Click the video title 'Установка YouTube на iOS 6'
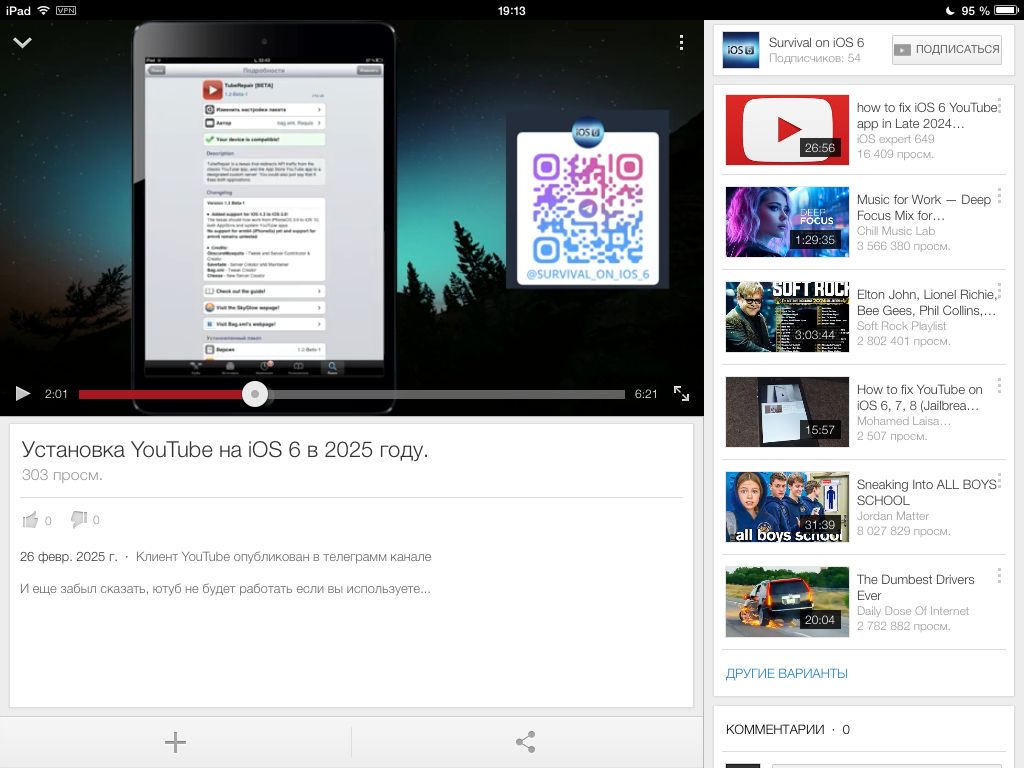The height and width of the screenshot is (768, 1024). (225, 449)
